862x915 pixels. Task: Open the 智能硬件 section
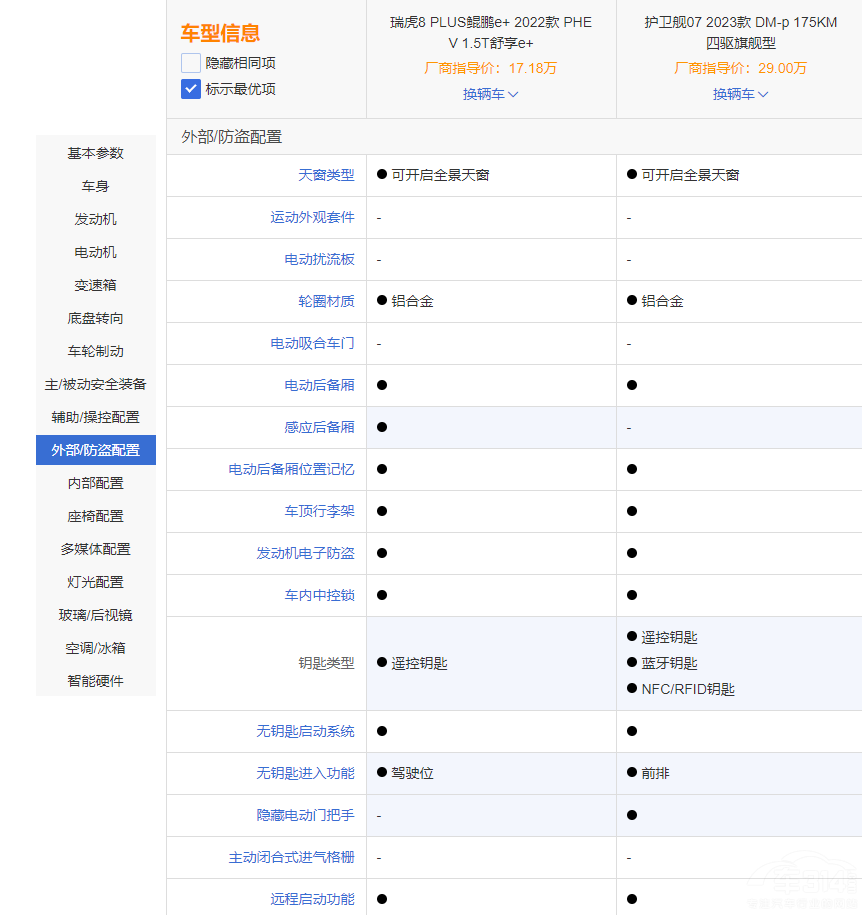click(95, 680)
